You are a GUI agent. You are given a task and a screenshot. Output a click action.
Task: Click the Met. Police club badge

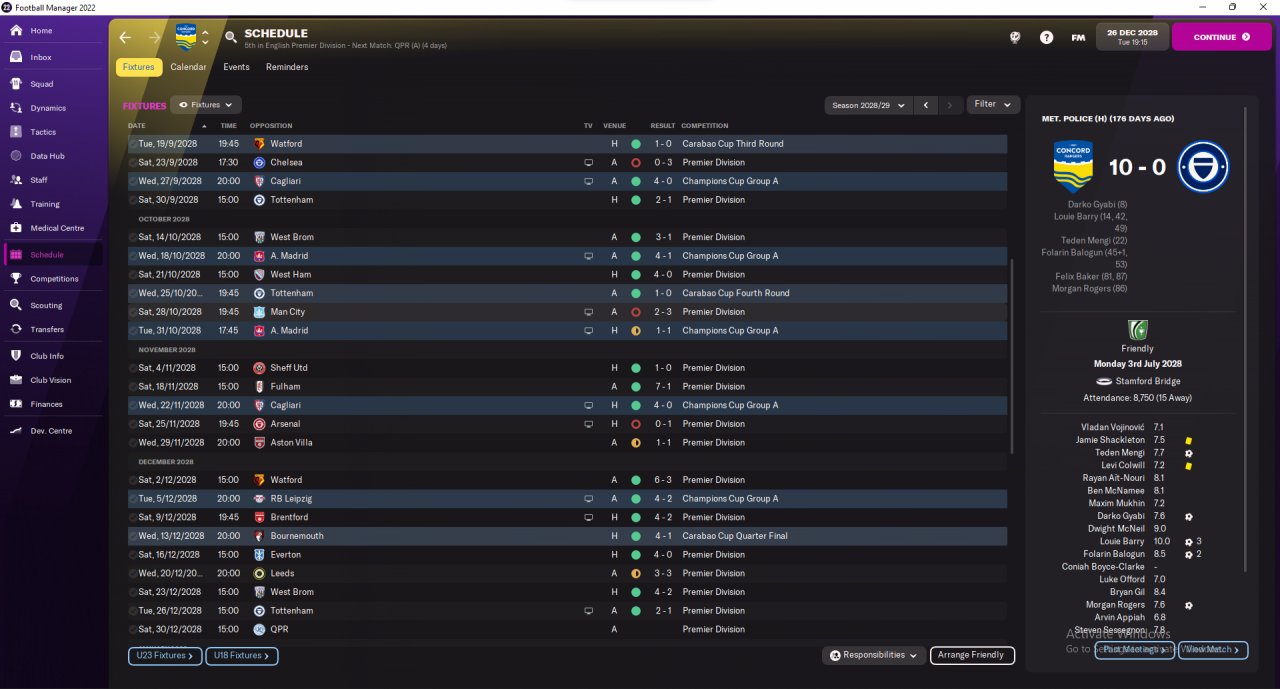point(1203,167)
